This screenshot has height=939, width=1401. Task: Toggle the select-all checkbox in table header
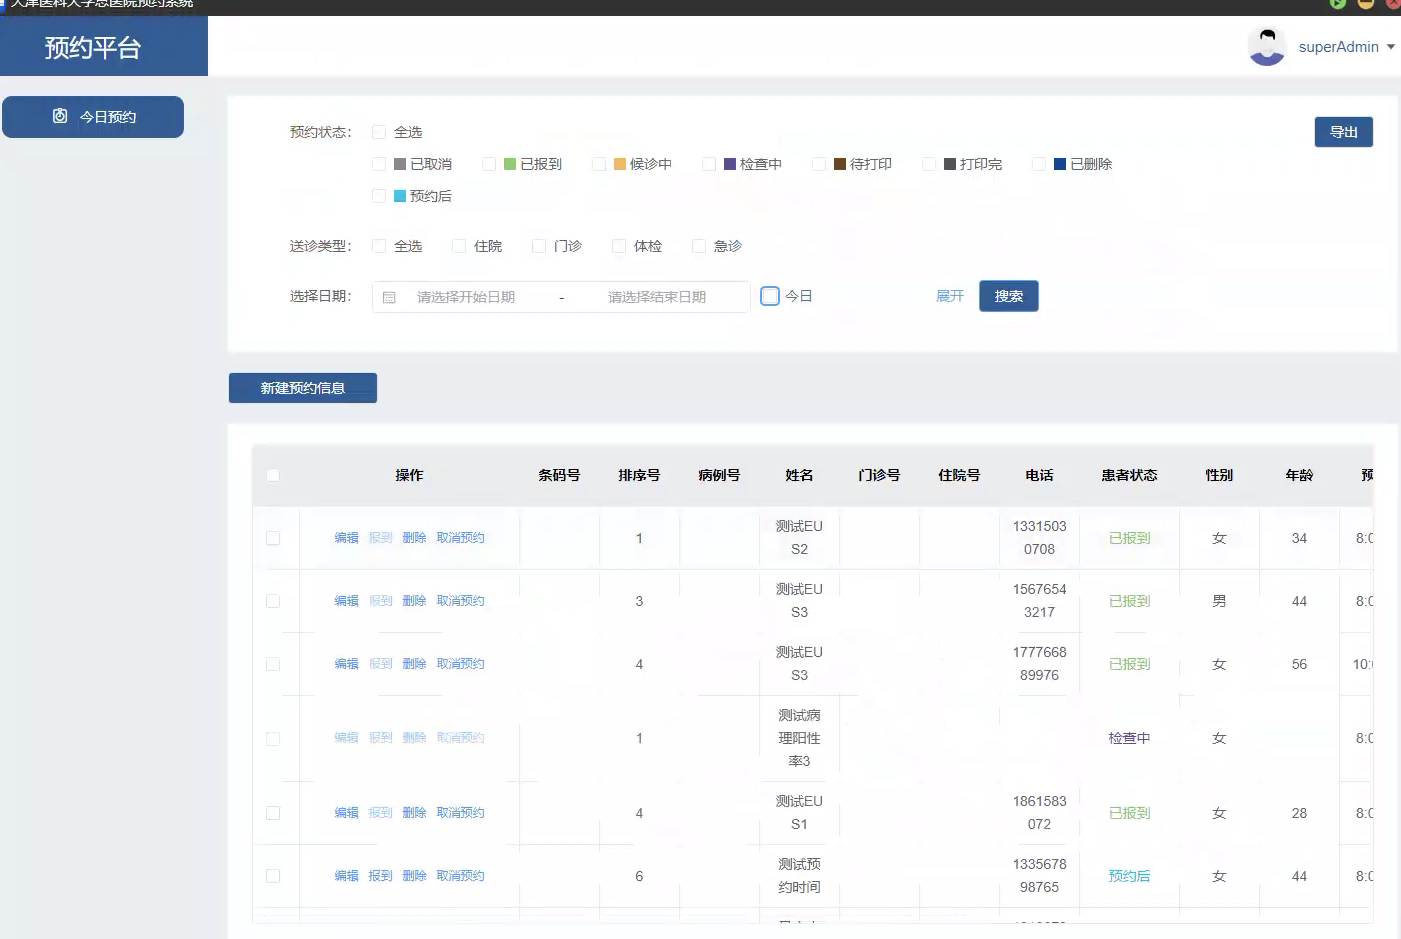[273, 475]
